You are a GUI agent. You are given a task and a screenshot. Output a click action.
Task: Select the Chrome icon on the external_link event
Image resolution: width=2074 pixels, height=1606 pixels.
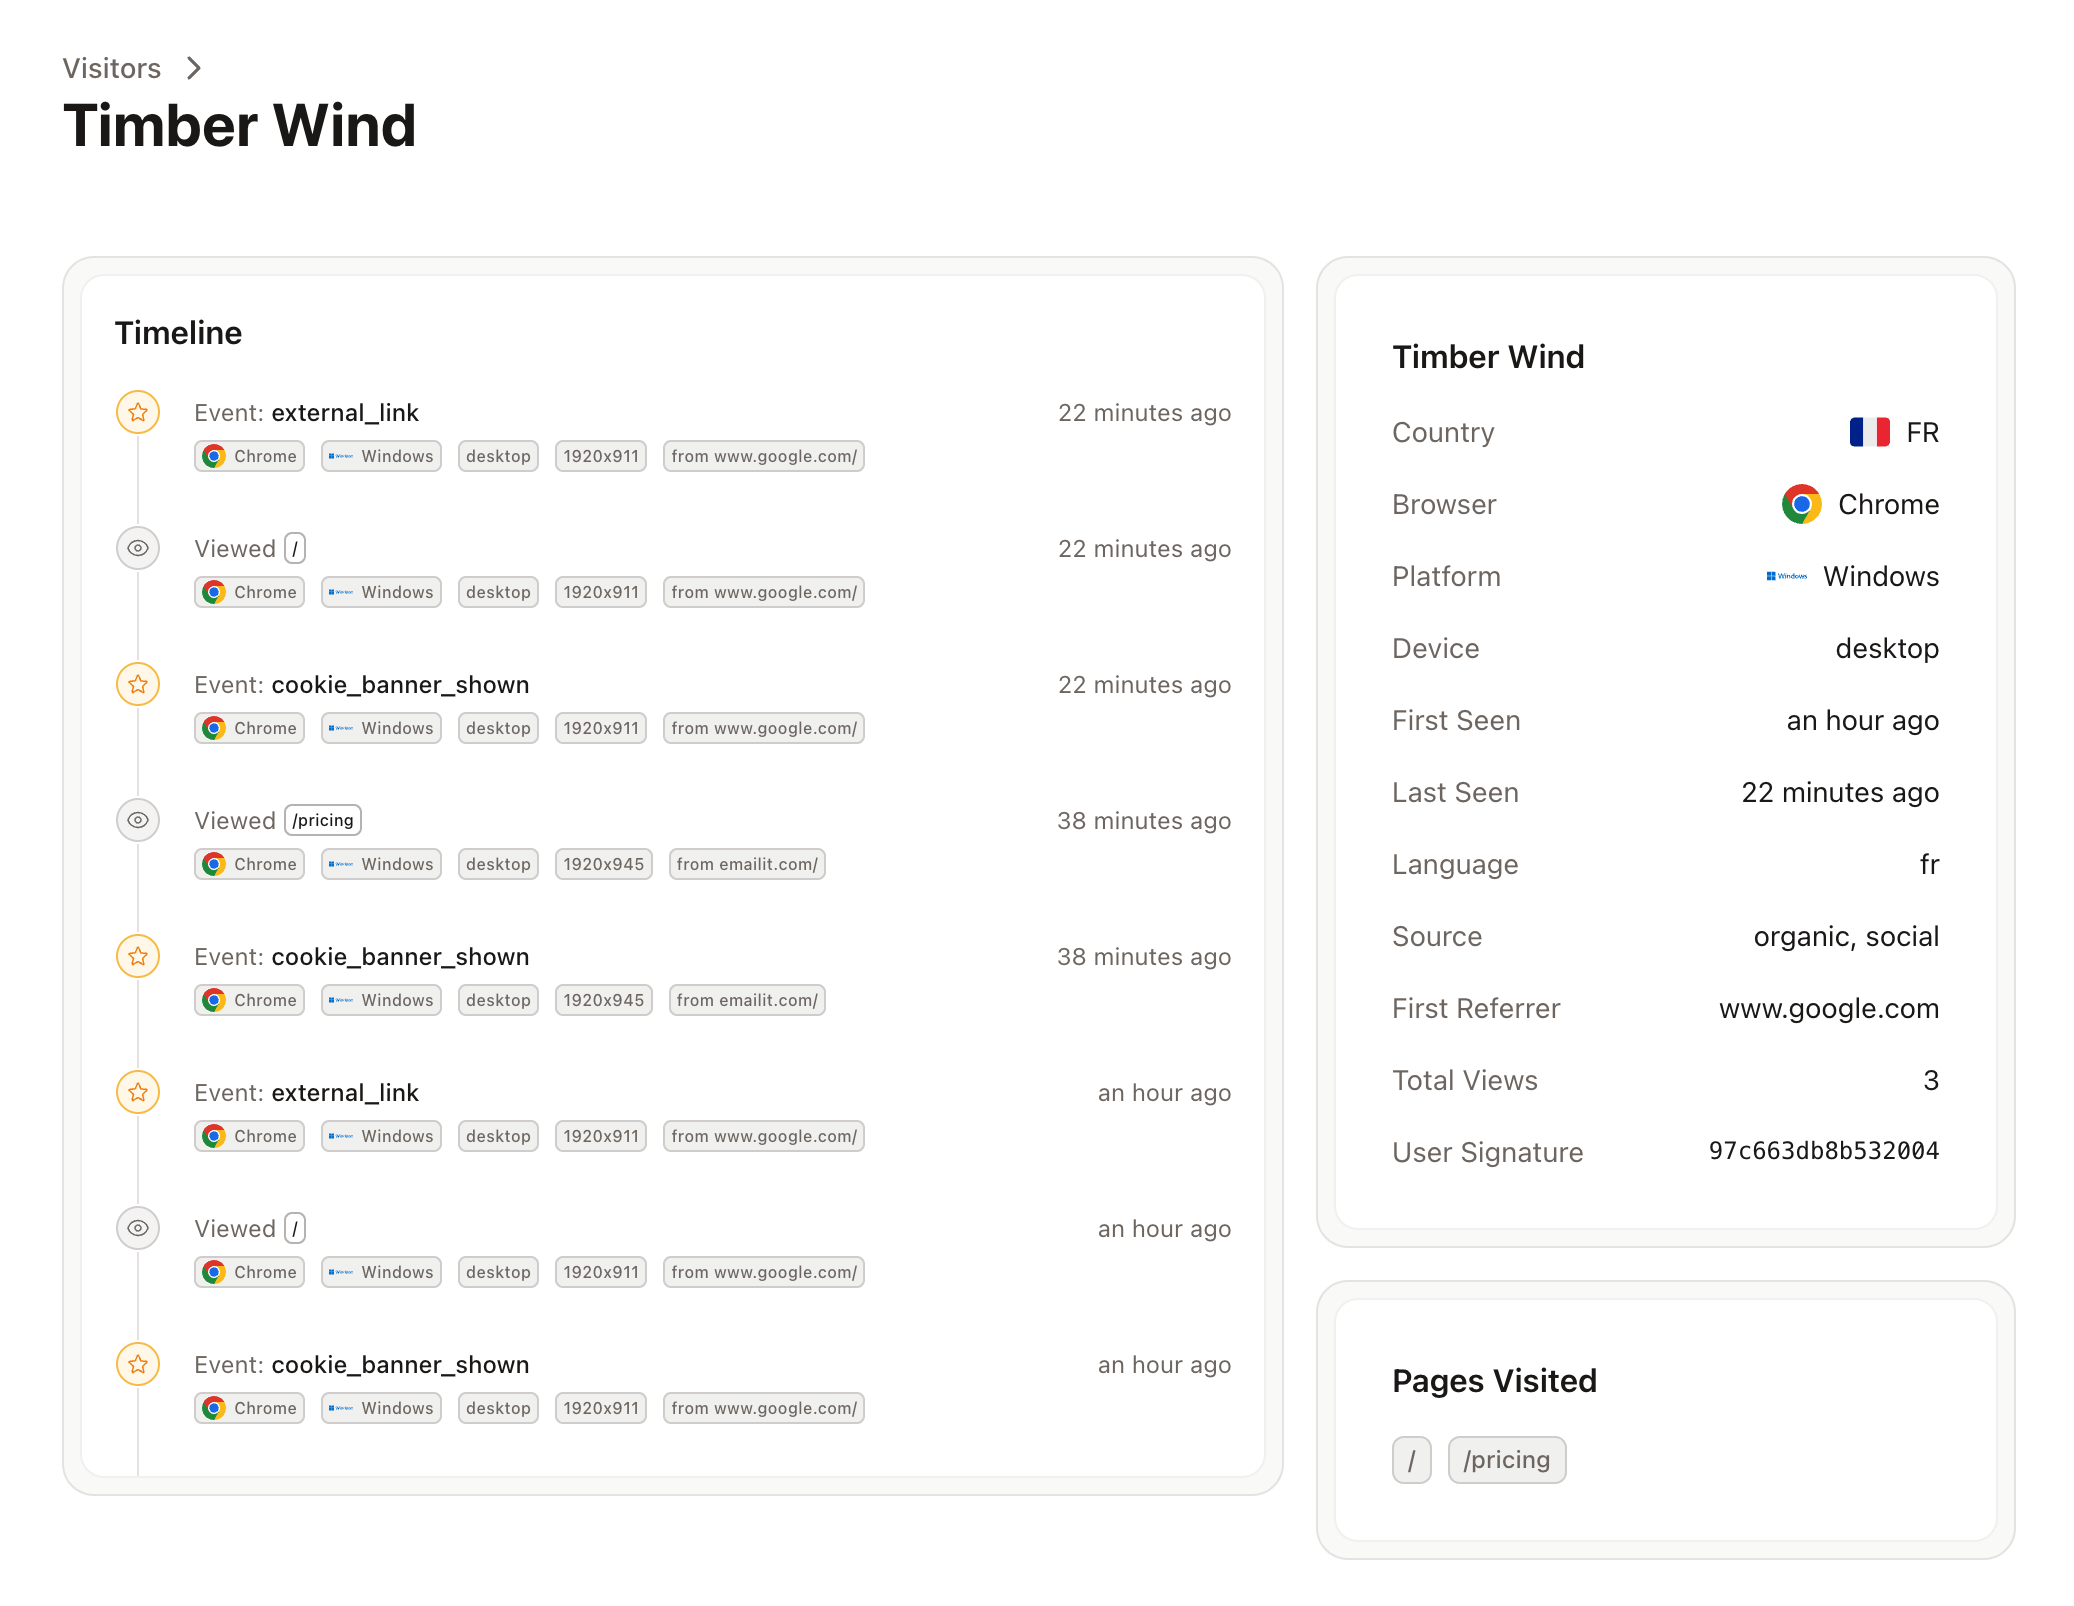click(x=214, y=456)
